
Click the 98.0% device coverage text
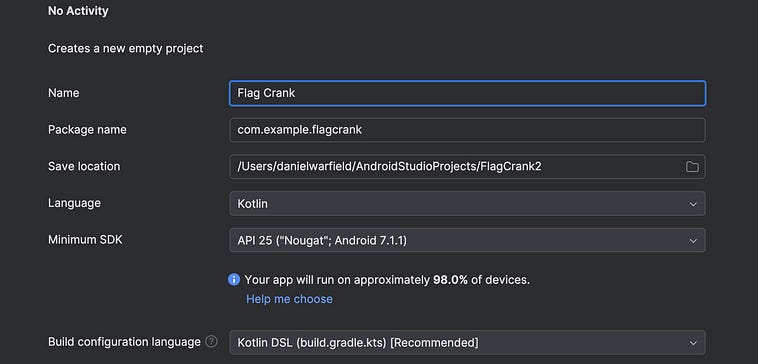(x=450, y=279)
